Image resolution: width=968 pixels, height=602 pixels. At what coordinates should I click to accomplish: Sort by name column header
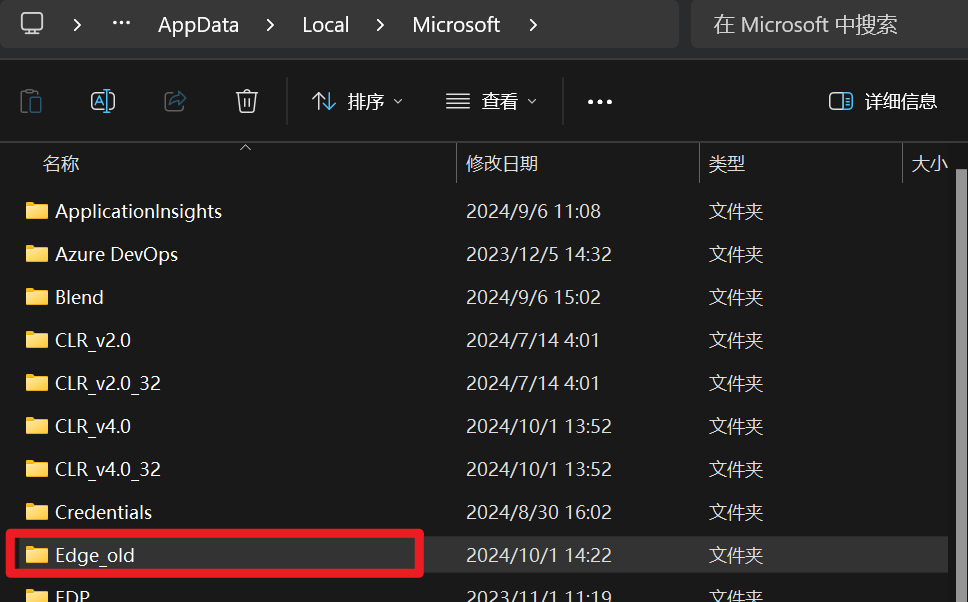click(x=61, y=164)
